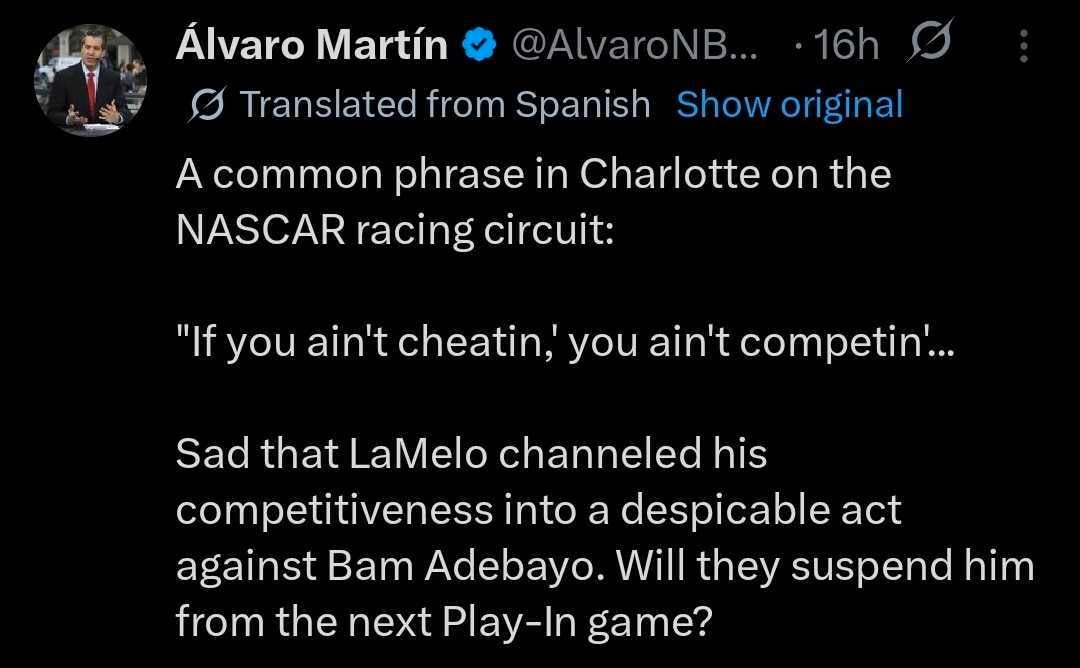1080x668 pixels.
Task: Click the @AlvaroNB handle
Action: [635, 45]
